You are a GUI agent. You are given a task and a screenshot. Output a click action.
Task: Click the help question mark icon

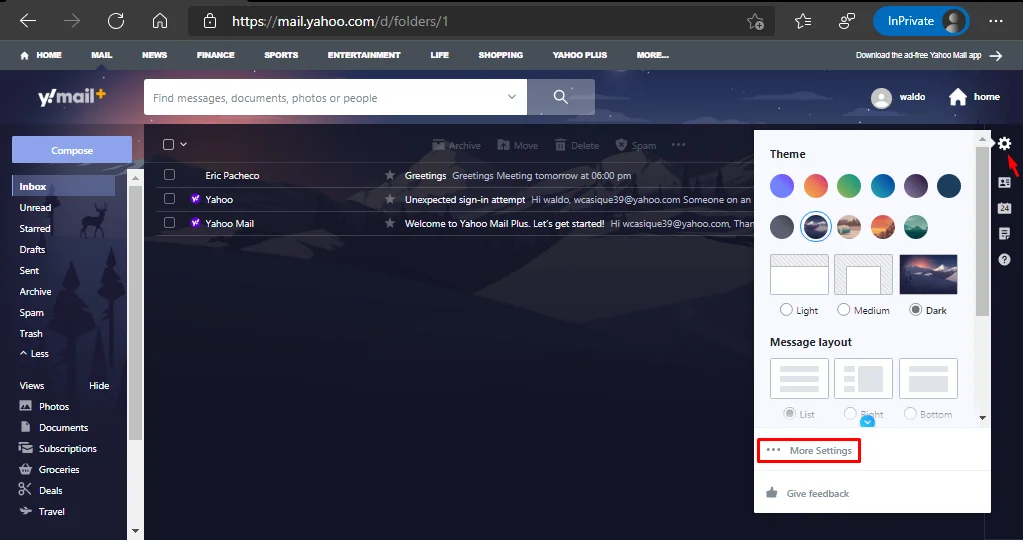pos(1004,260)
